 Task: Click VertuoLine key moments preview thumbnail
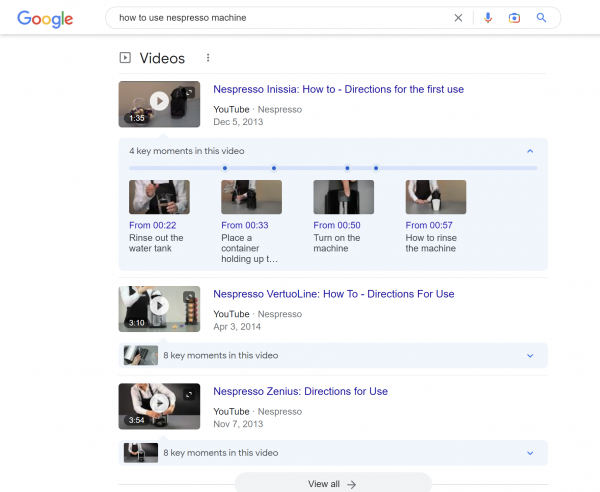pyautogui.click(x=141, y=355)
